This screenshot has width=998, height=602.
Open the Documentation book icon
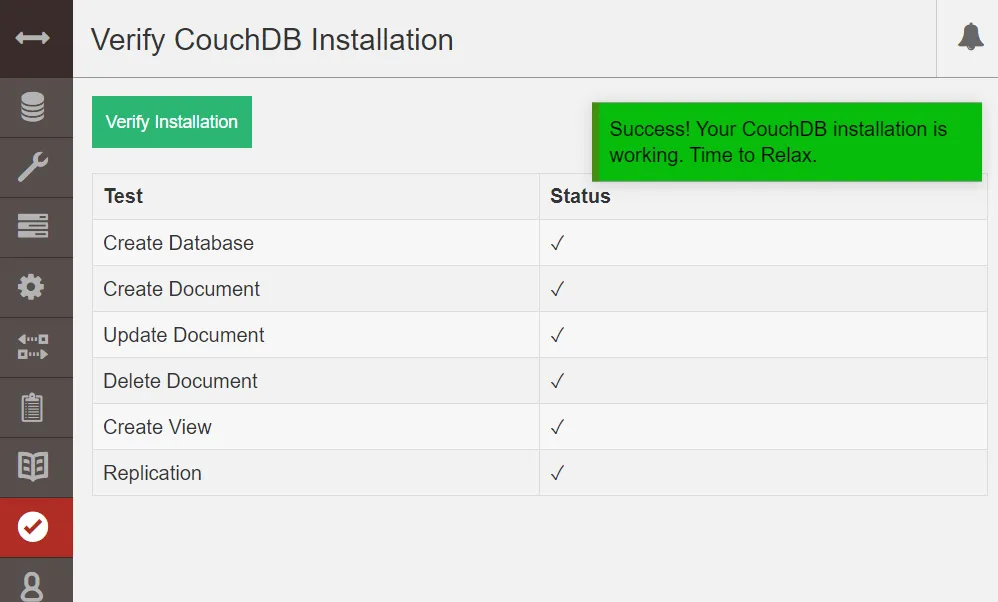click(x=32, y=466)
